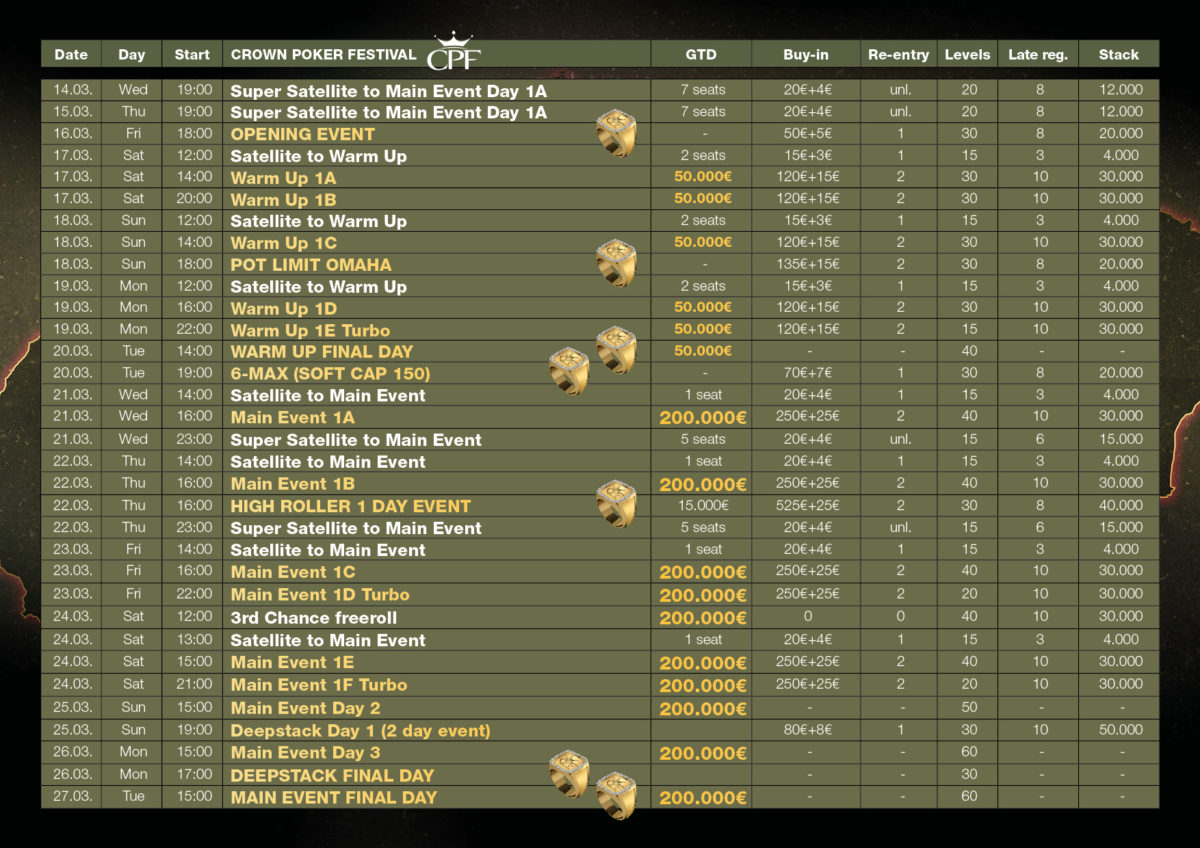1200x848 pixels.
Task: Click the Warm Up 1E Turbo event name
Action: pyautogui.click(x=310, y=330)
